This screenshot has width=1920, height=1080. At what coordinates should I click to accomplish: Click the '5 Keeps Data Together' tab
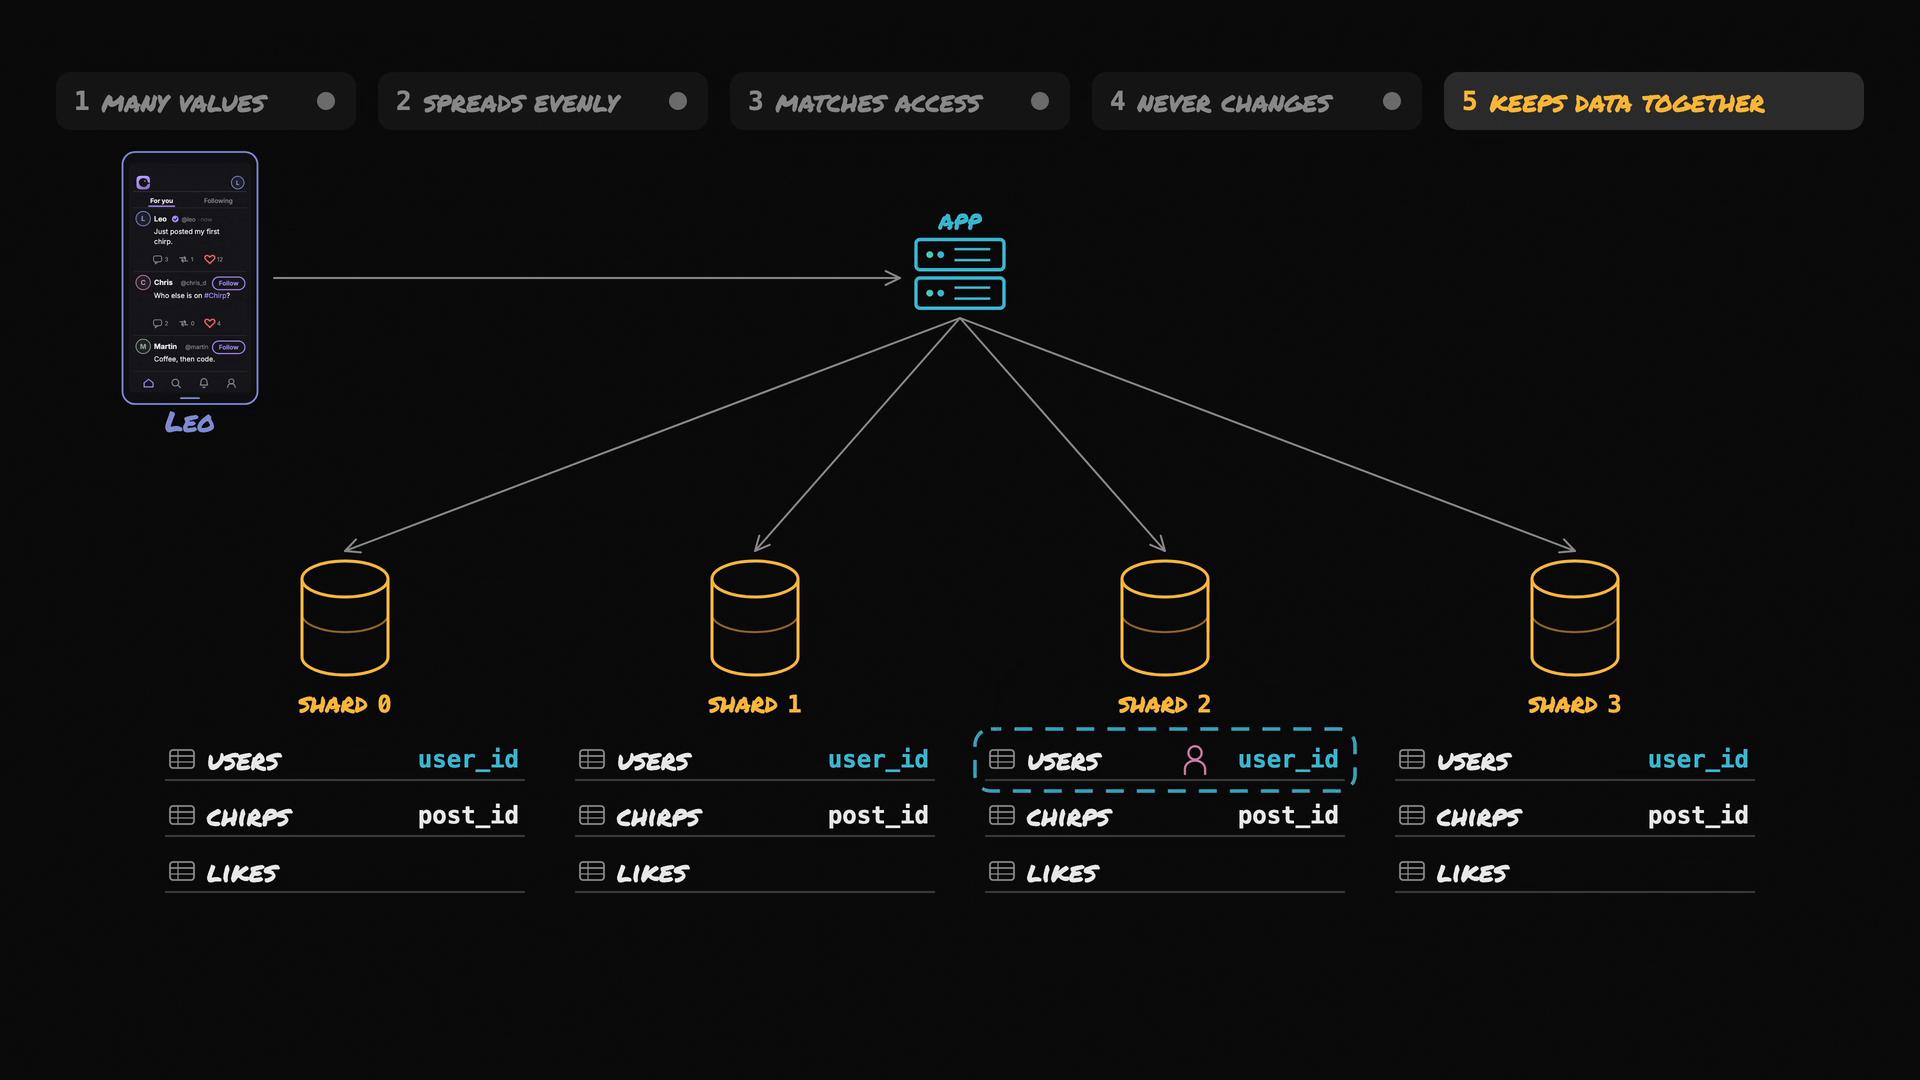[1654, 101]
